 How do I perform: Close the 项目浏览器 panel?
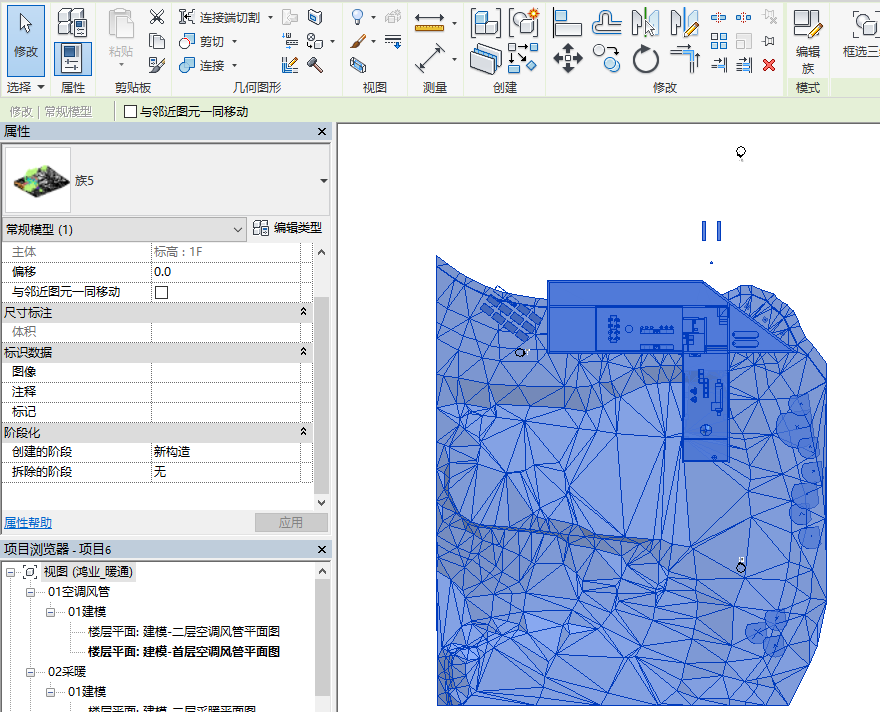click(322, 549)
